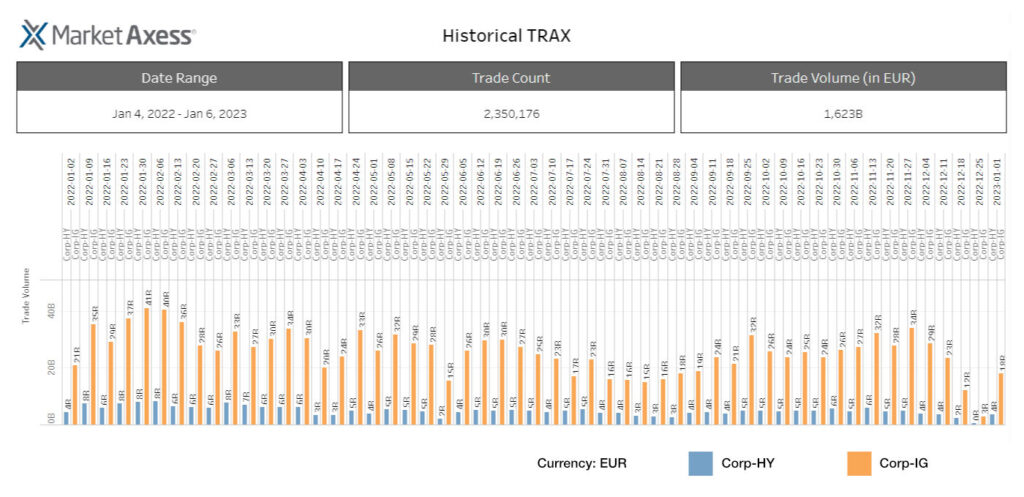Click the Corp-IG bar for 2022-09-25
Viewport: 1024px width, 497px height.
(752, 380)
